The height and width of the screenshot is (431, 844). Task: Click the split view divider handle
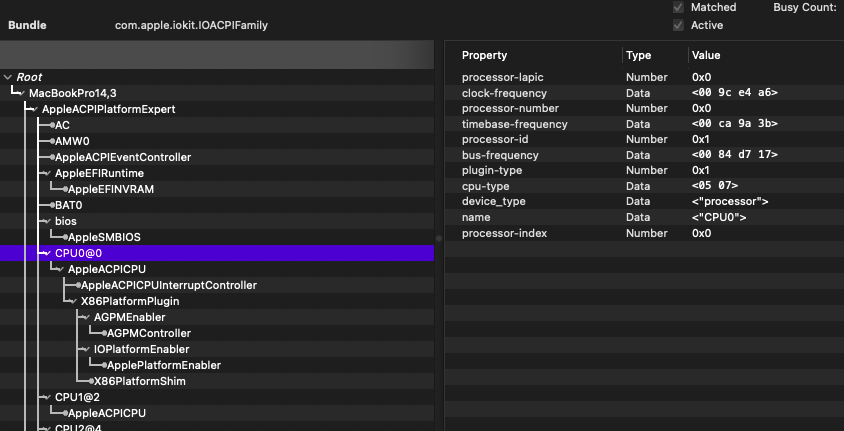tap(439, 238)
